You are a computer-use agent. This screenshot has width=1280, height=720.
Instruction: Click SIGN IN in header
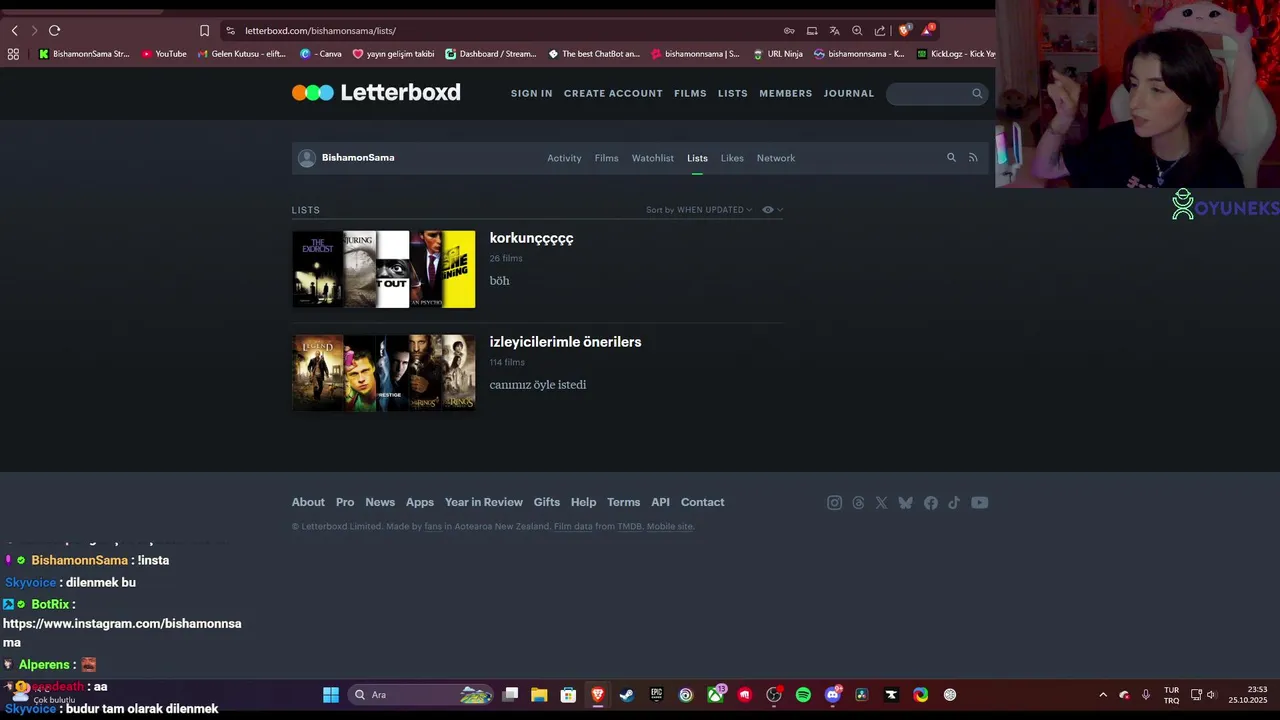click(x=532, y=93)
